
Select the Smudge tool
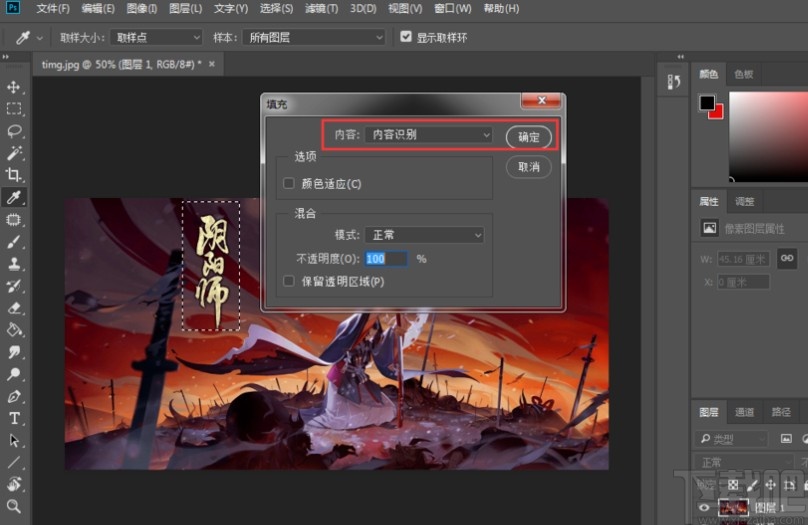click(14, 352)
